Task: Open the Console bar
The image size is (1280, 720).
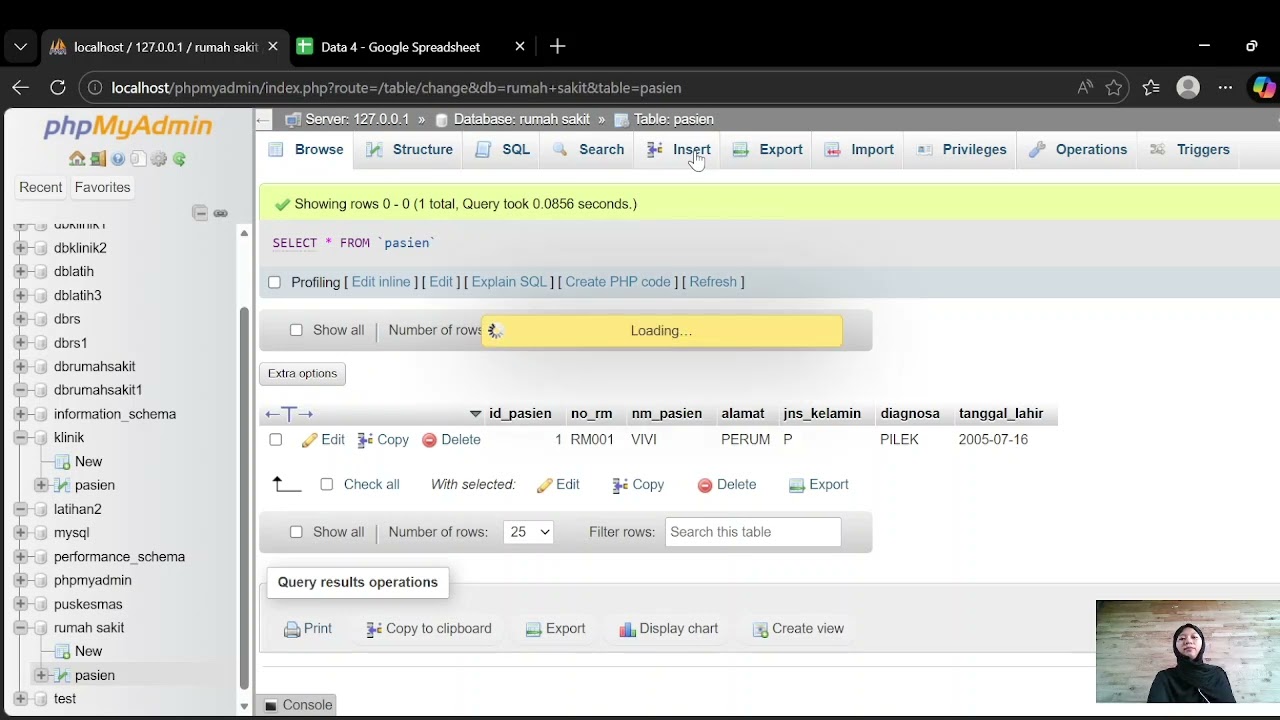Action: click(298, 705)
